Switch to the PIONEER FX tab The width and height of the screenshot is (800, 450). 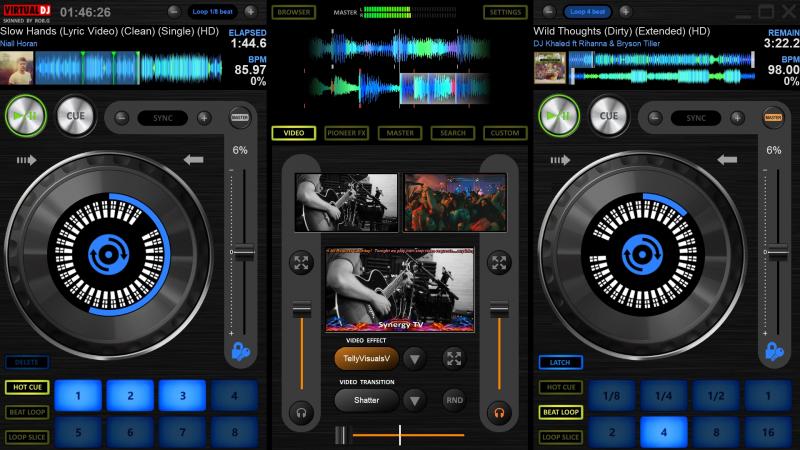tap(346, 133)
